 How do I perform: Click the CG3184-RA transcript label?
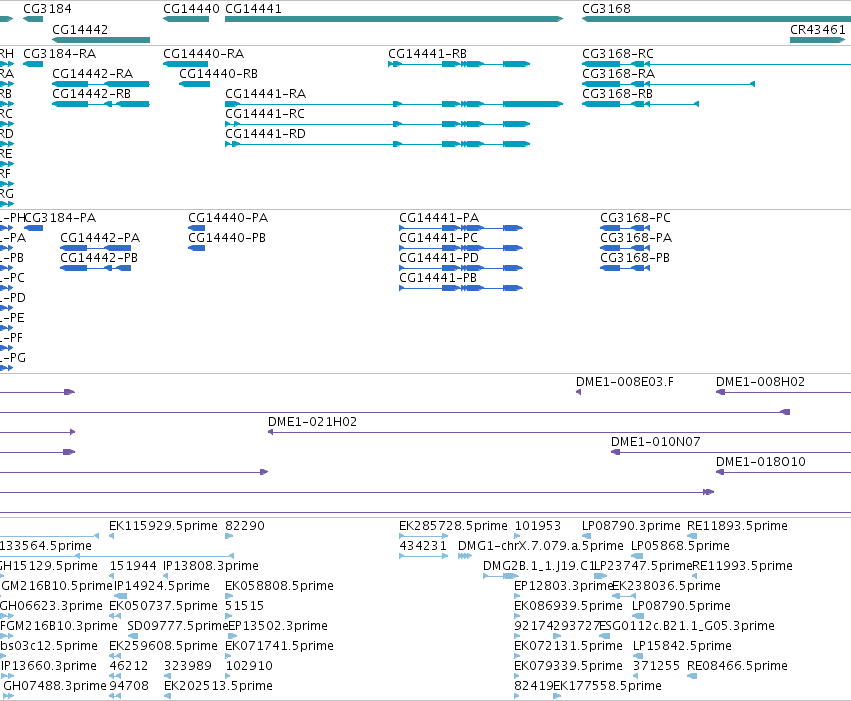tap(60, 54)
